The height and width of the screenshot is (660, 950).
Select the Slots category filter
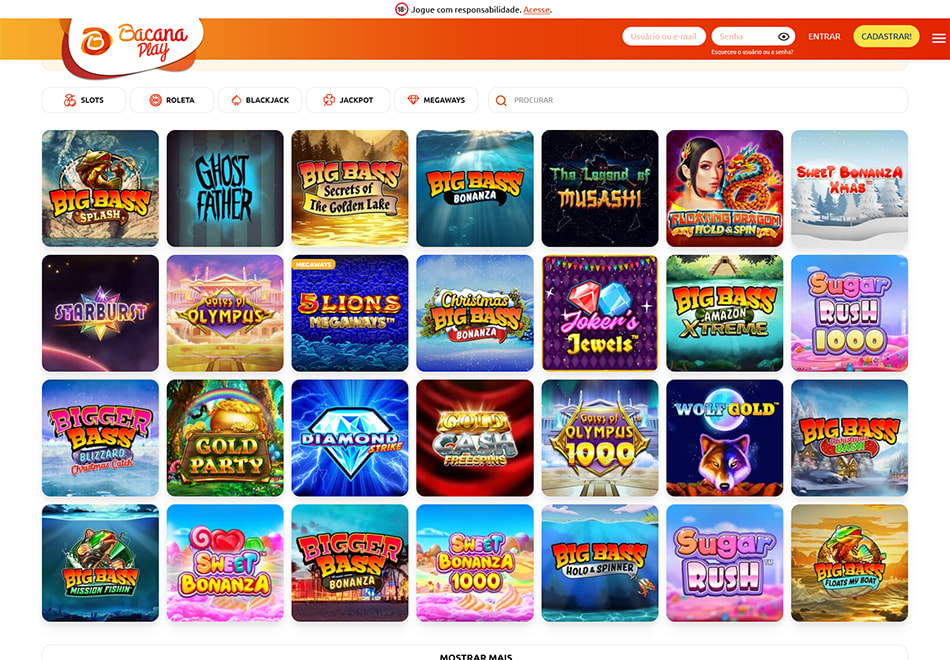pos(84,100)
